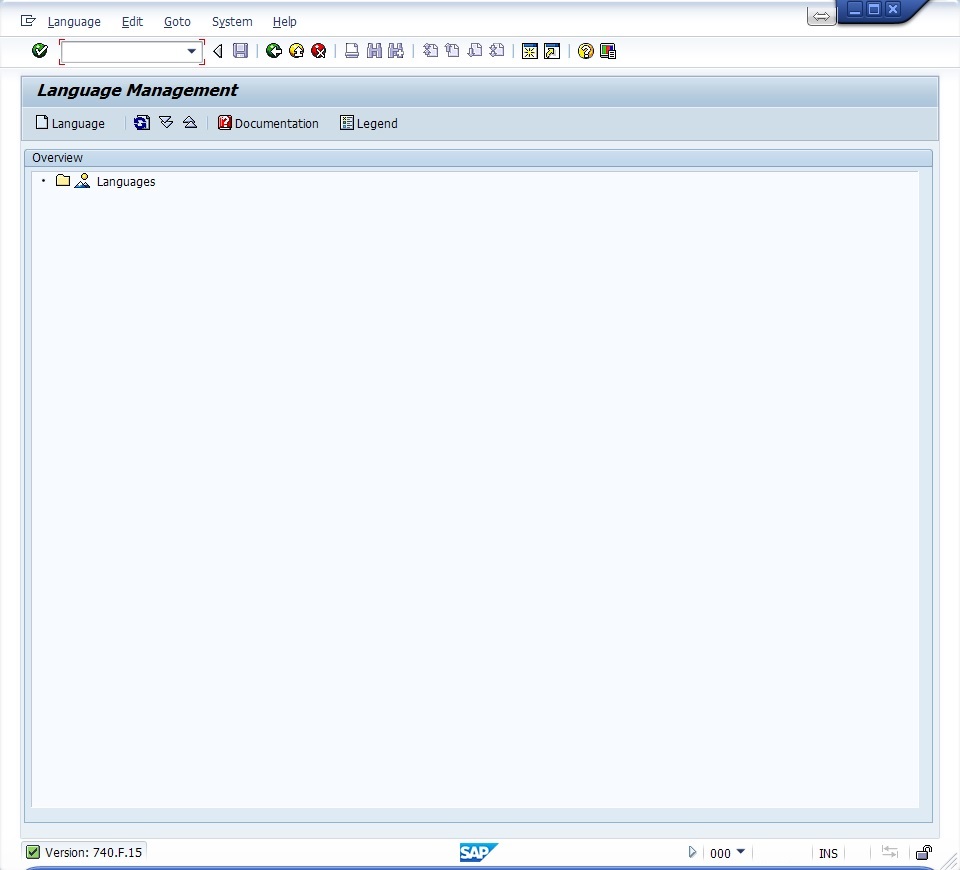This screenshot has width=960, height=870.
Task: Click the Print icon in toolbar
Action: coord(351,51)
